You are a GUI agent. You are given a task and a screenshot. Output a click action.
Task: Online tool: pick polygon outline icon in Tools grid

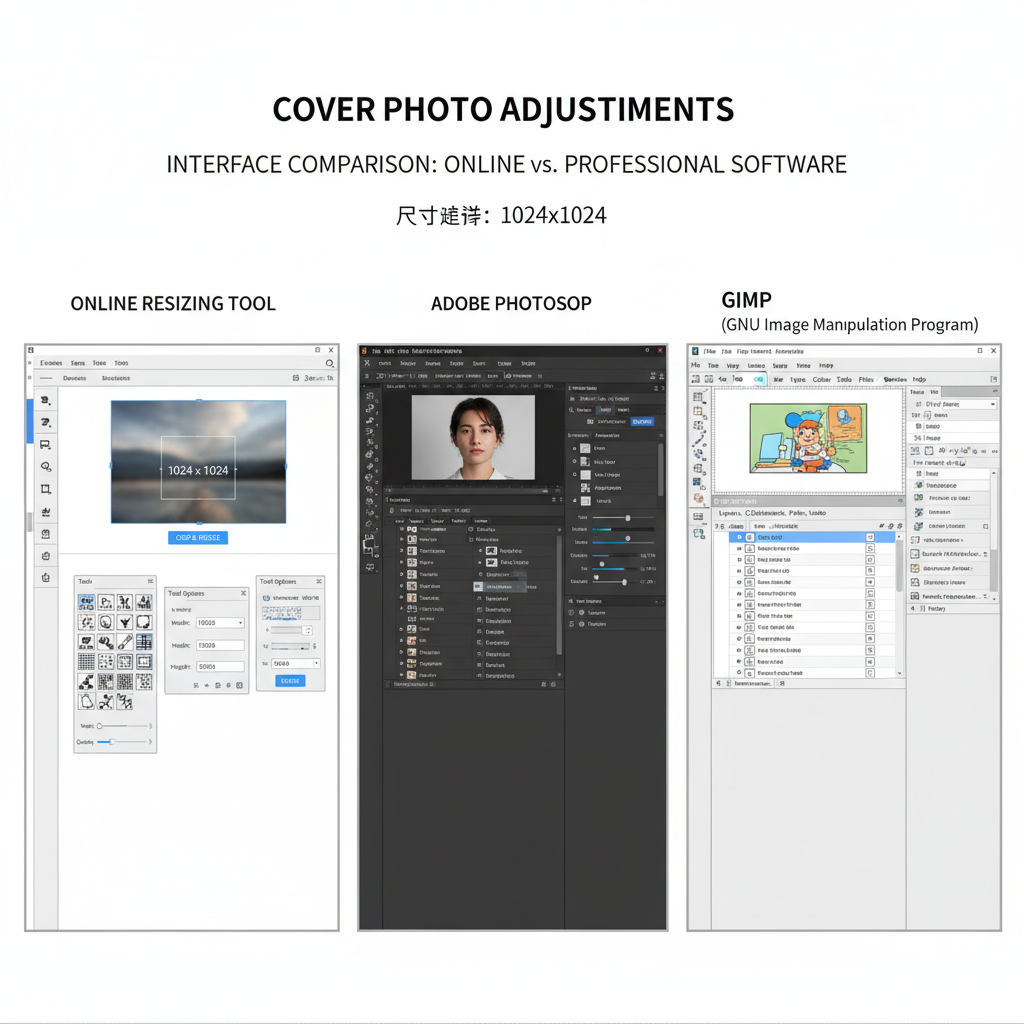[86, 702]
